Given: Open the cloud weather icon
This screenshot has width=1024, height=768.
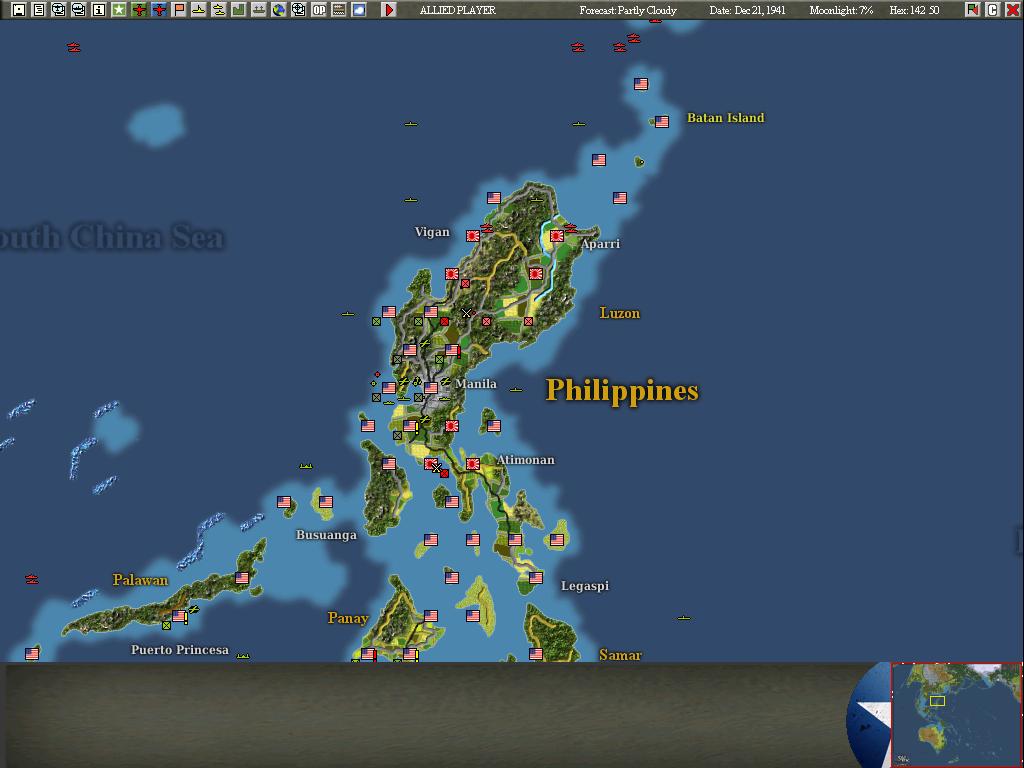Looking at the screenshot, I should point(359,10).
